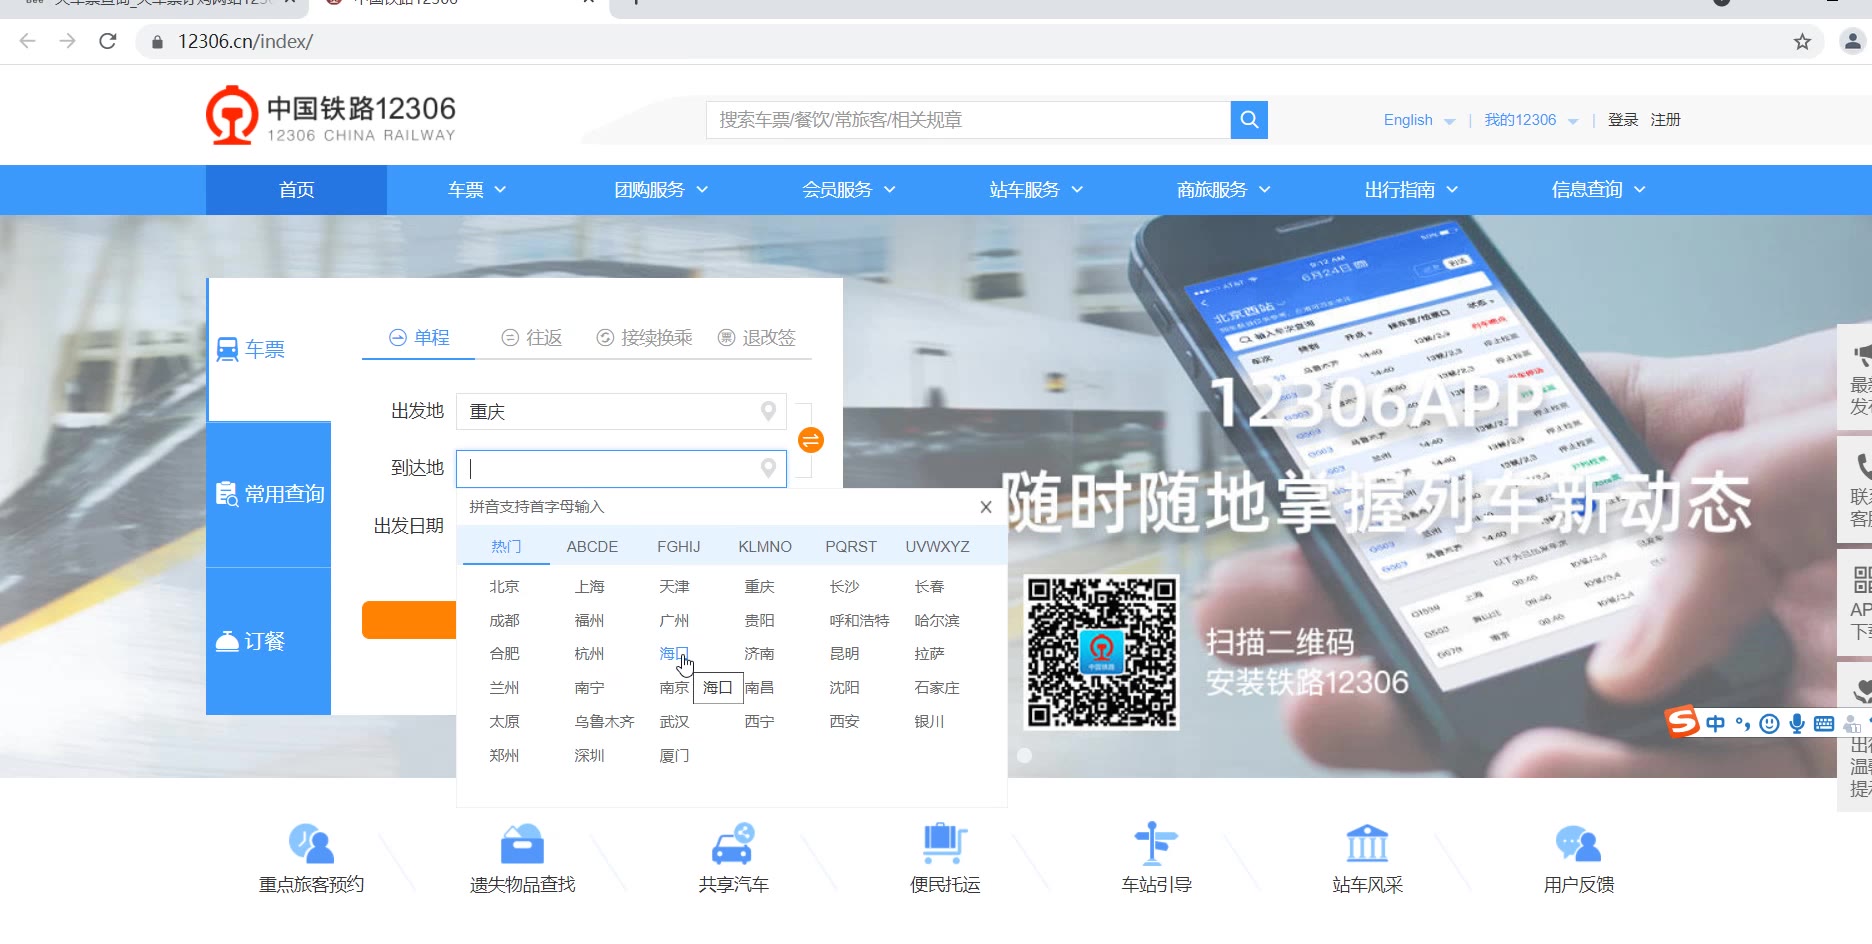Click the orange swap stations icon
1872x944 pixels.
(811, 440)
